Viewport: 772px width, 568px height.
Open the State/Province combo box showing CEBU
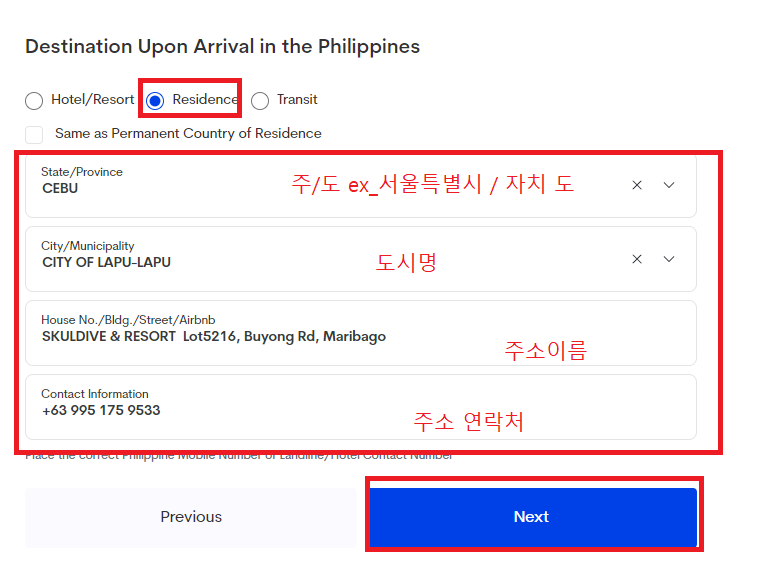click(x=361, y=185)
